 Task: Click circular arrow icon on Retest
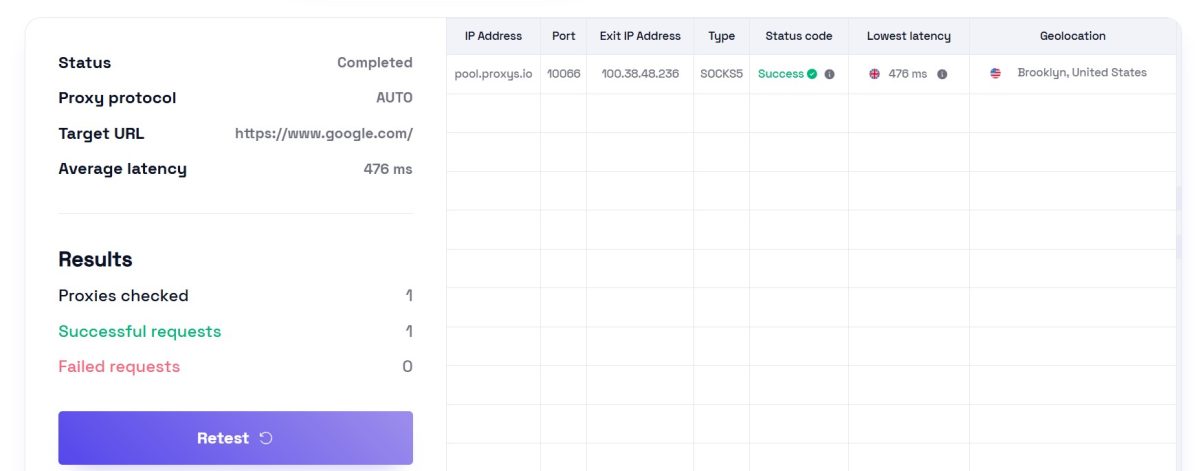[266, 438]
